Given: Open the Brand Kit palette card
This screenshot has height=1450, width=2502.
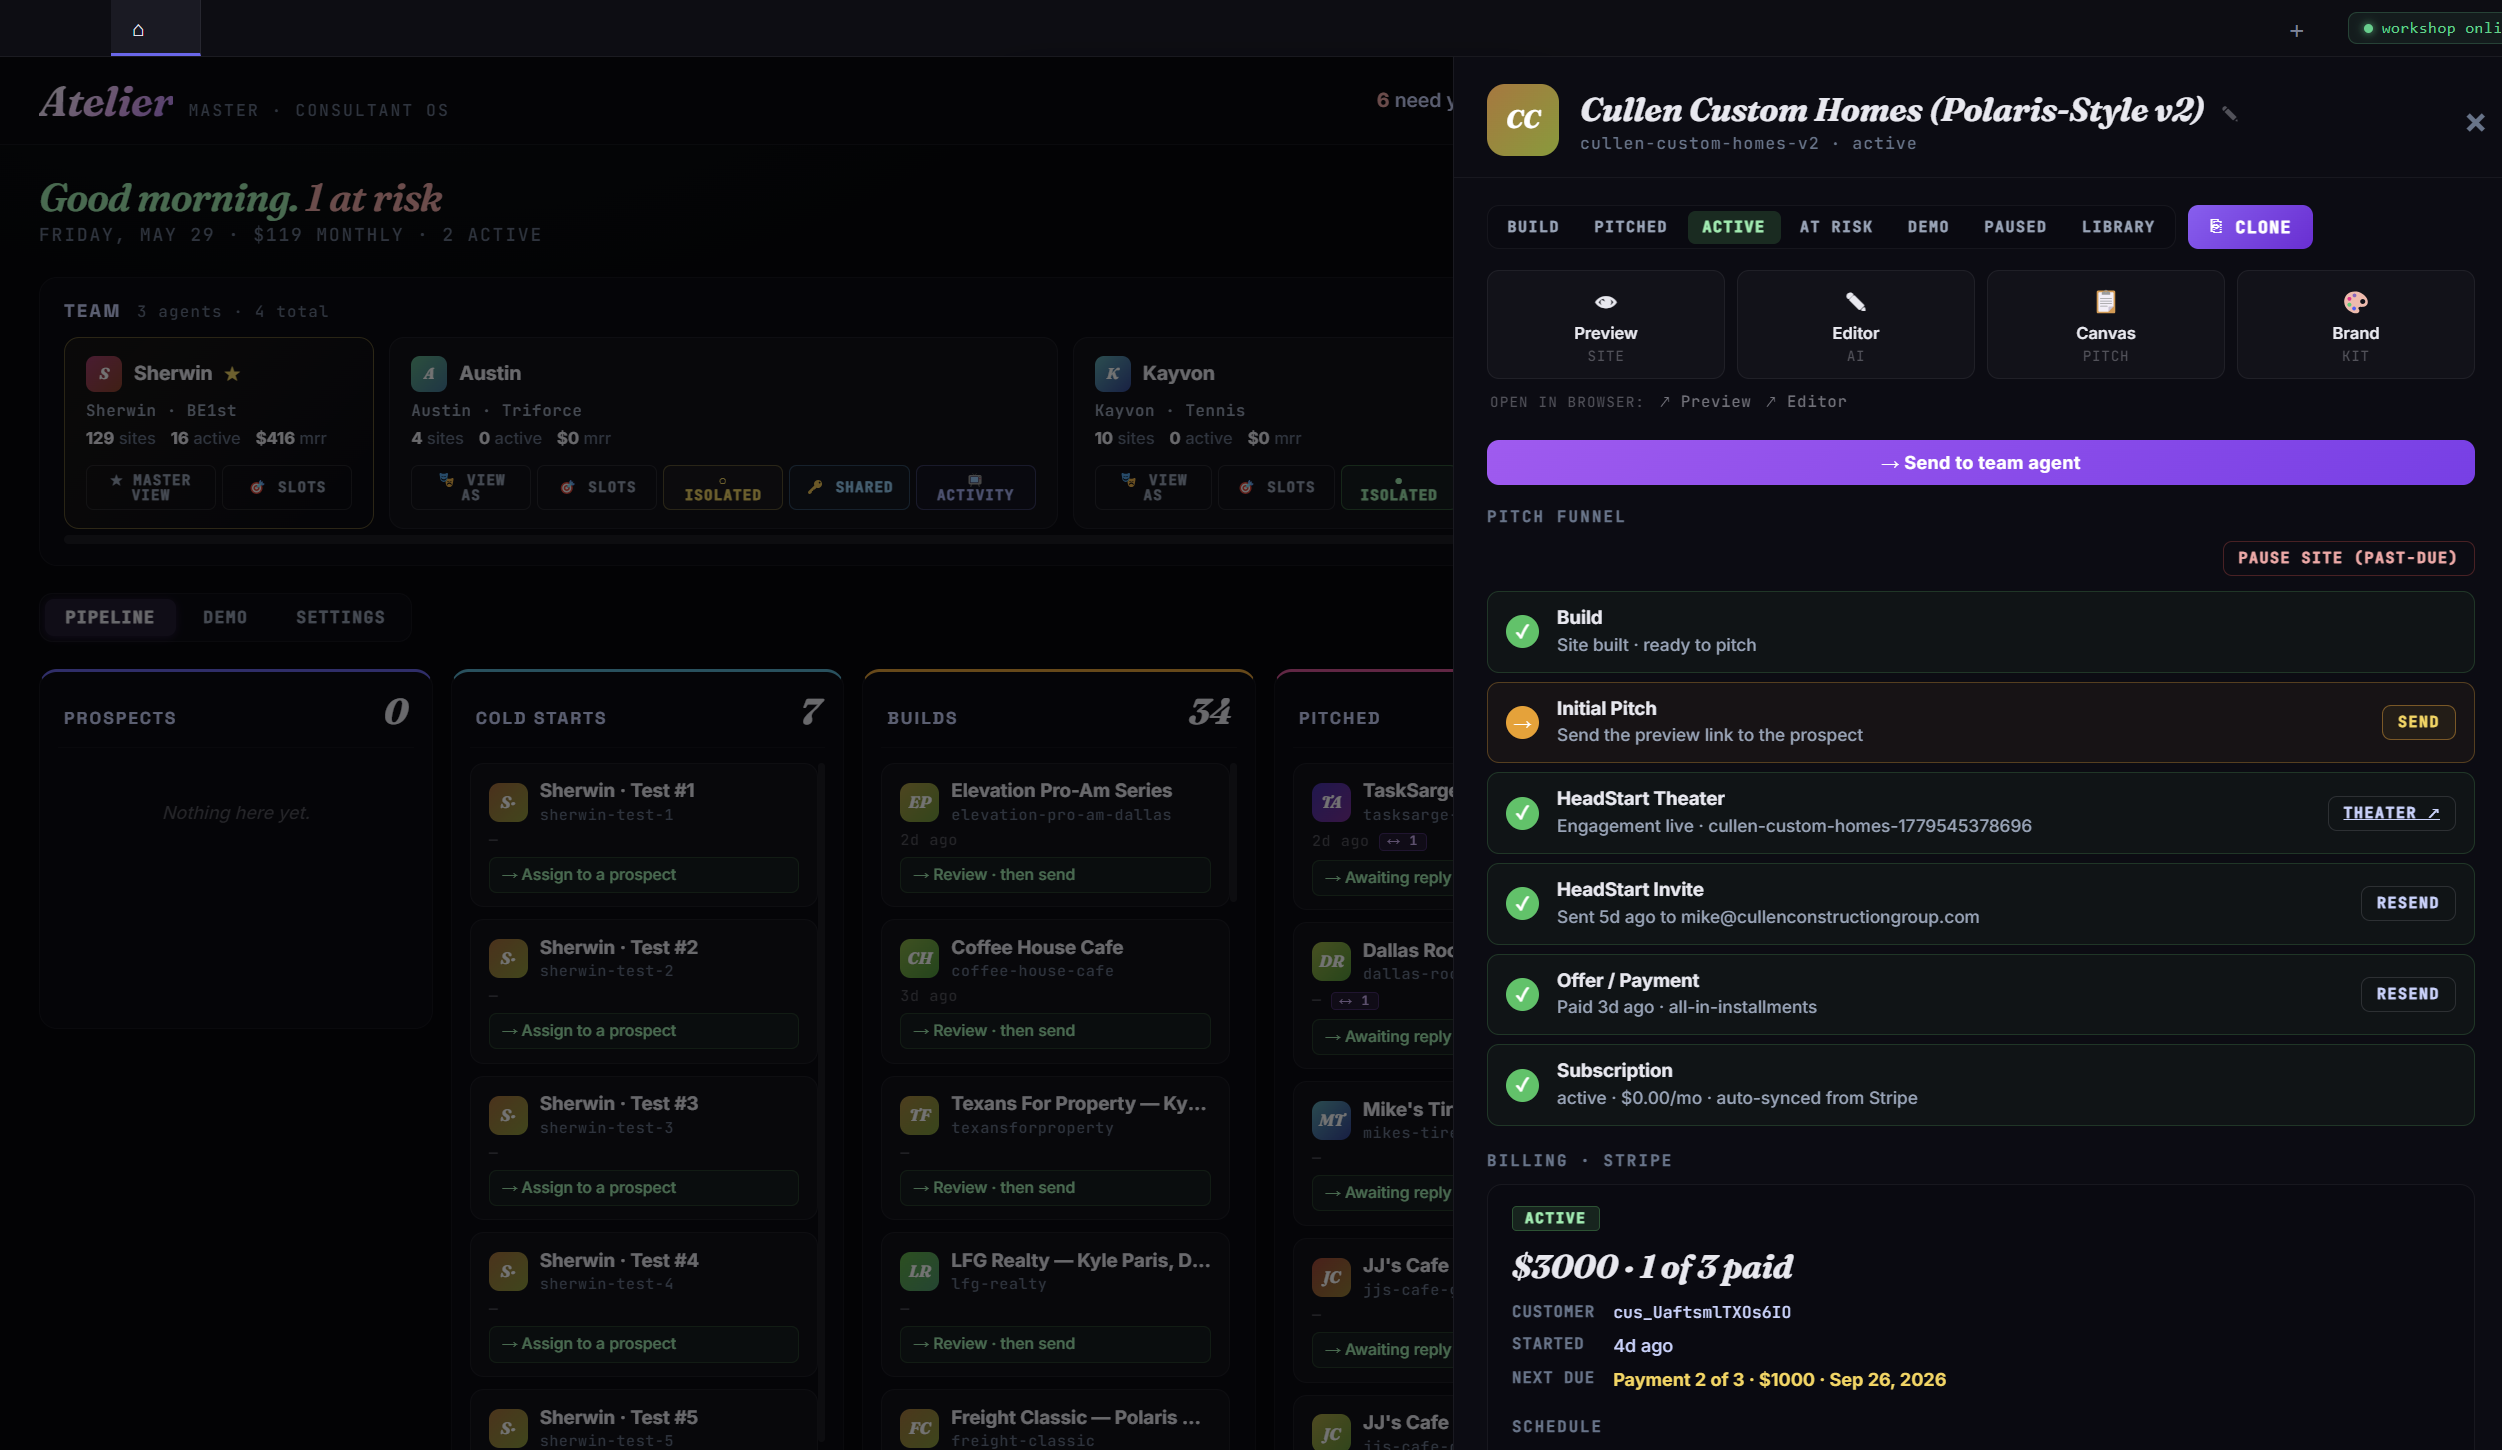Looking at the screenshot, I should (2355, 324).
